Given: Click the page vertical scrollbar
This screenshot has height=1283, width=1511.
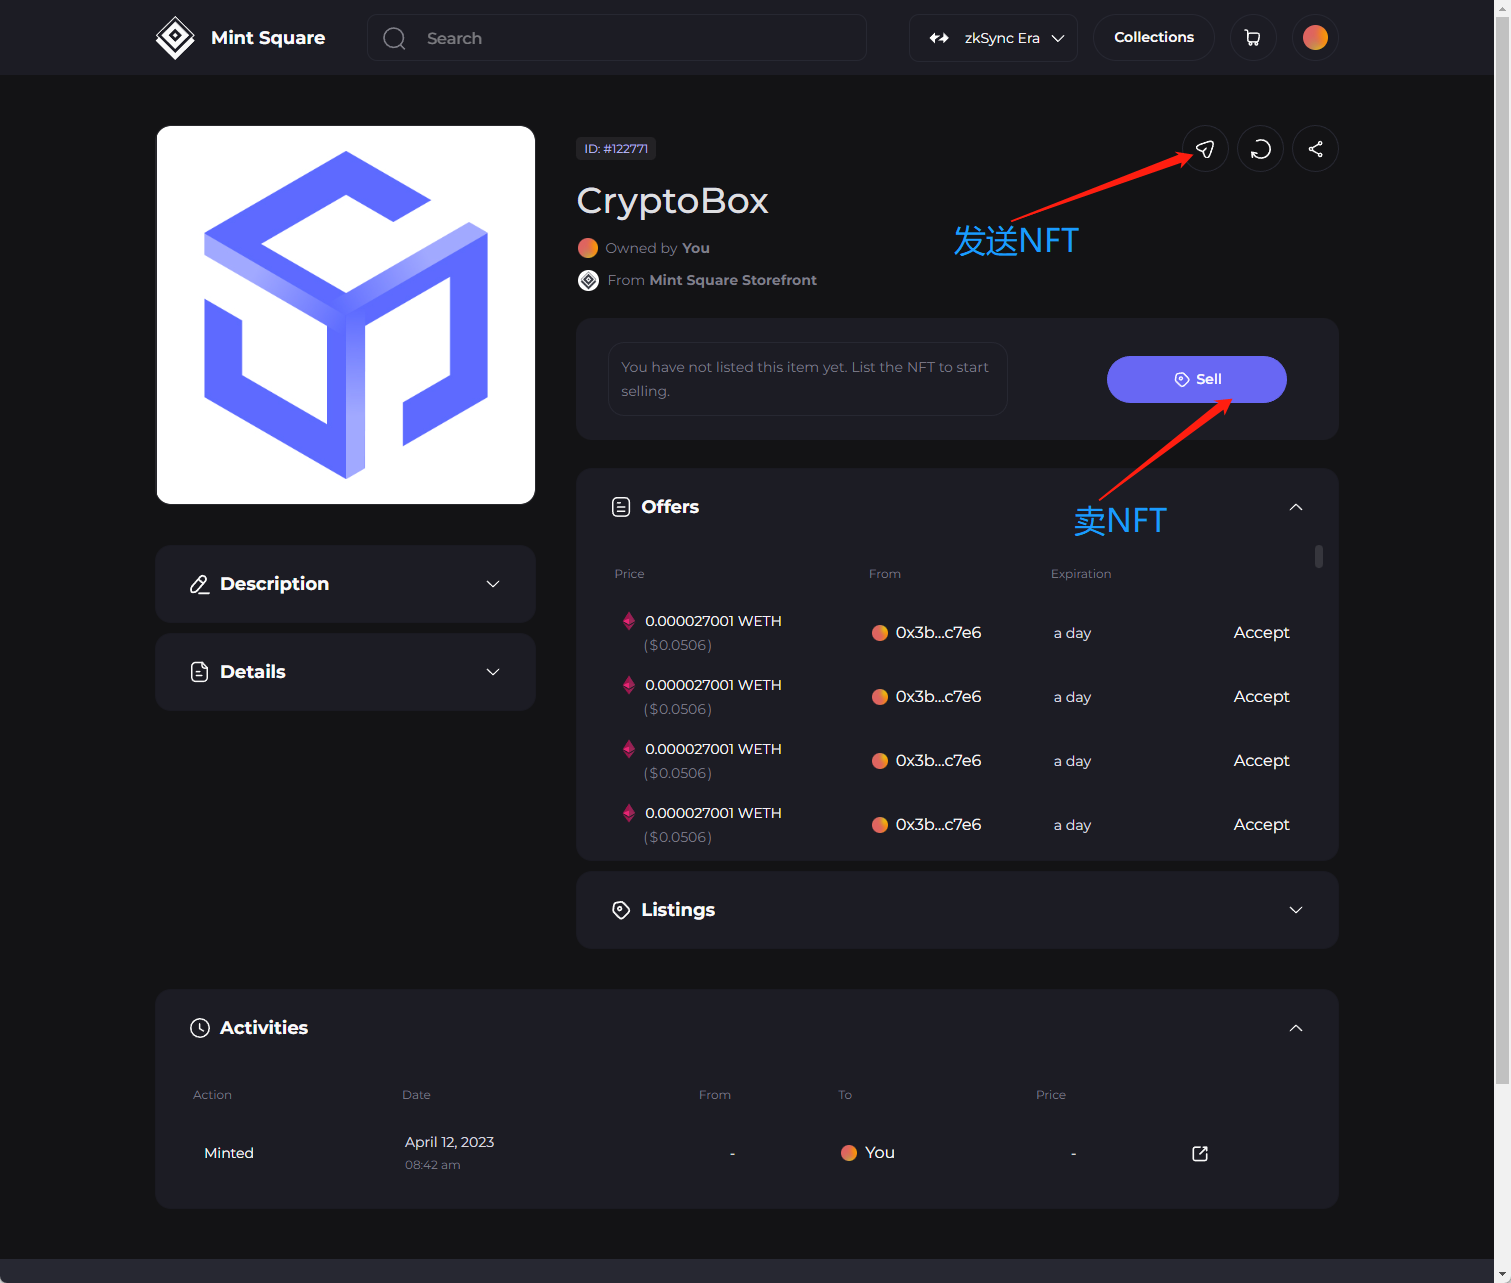Looking at the screenshot, I should [1502, 550].
